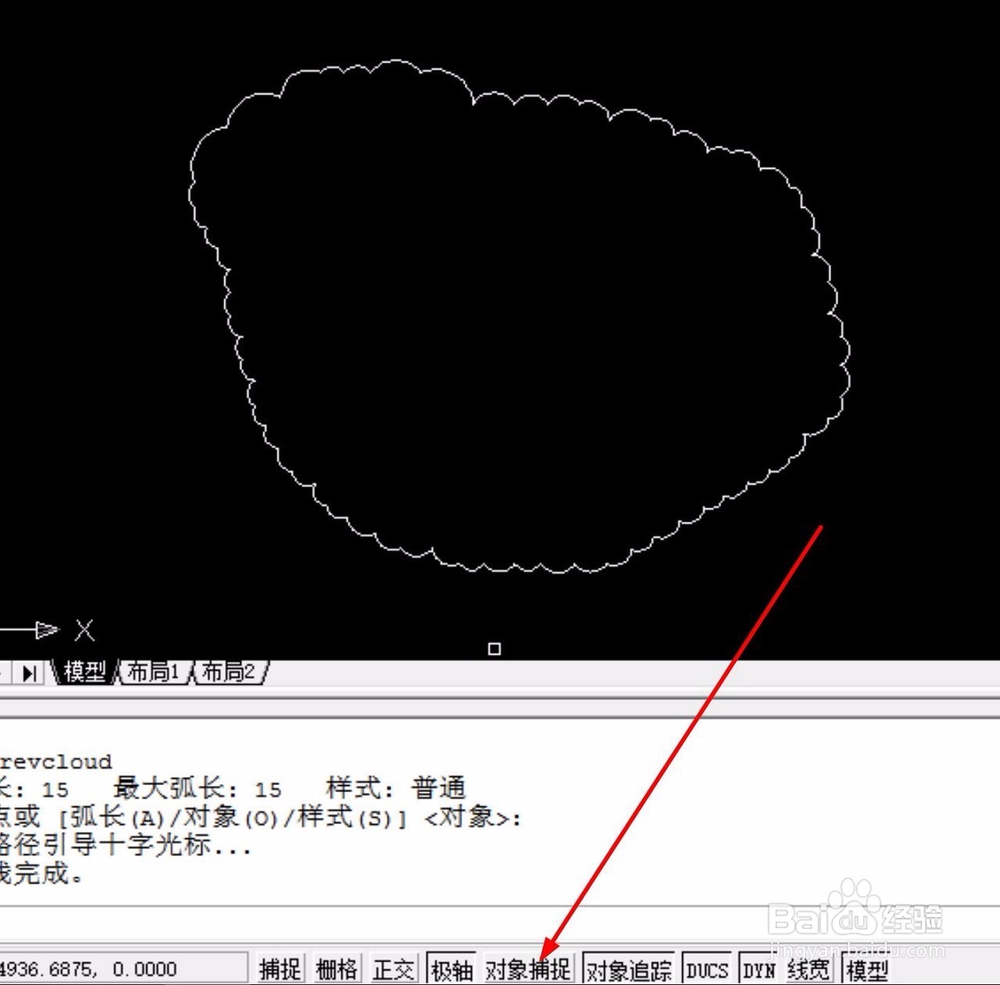The image size is (1000, 985).
Task: Switch to the 布局1 layout tab
Action: tap(154, 672)
